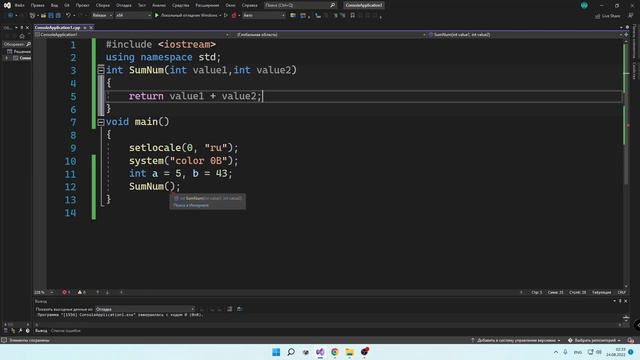Image resolution: width=640 pixels, height=360 pixels.
Task: Click the Visual Studio logo icon
Action: tap(7, 5)
